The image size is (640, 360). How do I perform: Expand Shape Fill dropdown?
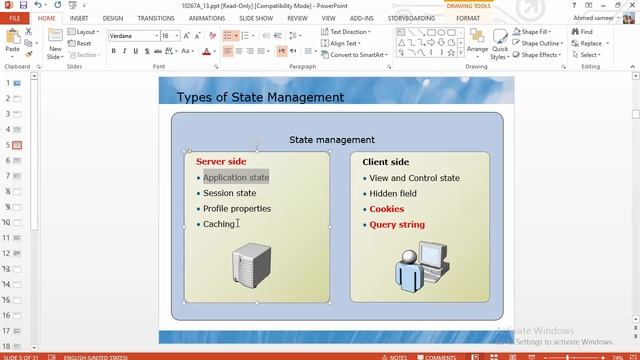tap(532, 31)
